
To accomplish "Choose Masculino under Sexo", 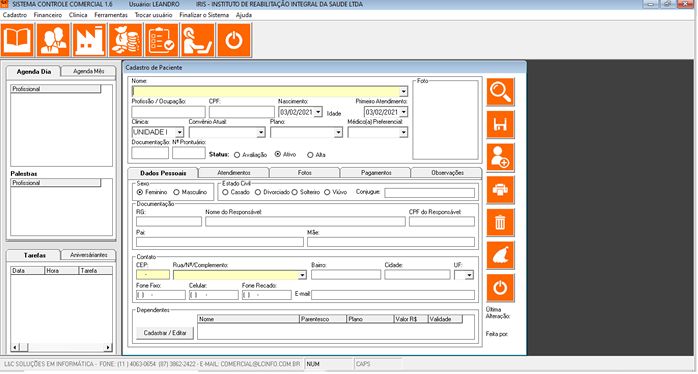I will 176,192.
